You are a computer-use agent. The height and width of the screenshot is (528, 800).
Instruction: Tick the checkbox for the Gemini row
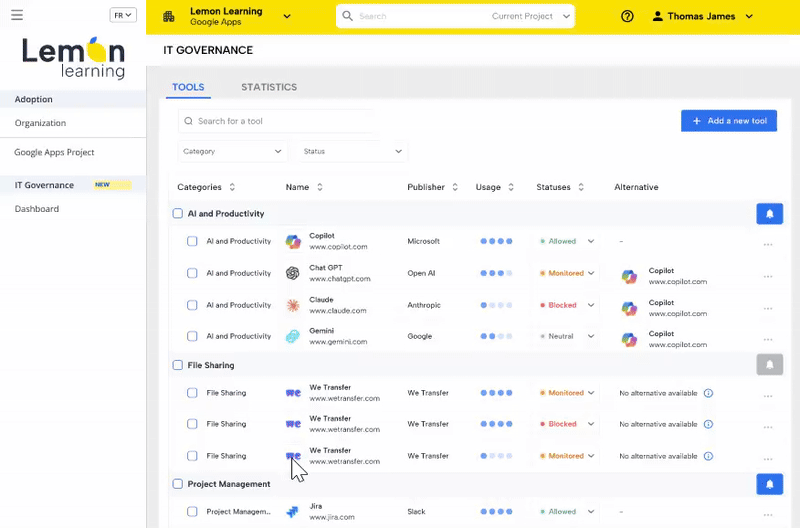193,337
